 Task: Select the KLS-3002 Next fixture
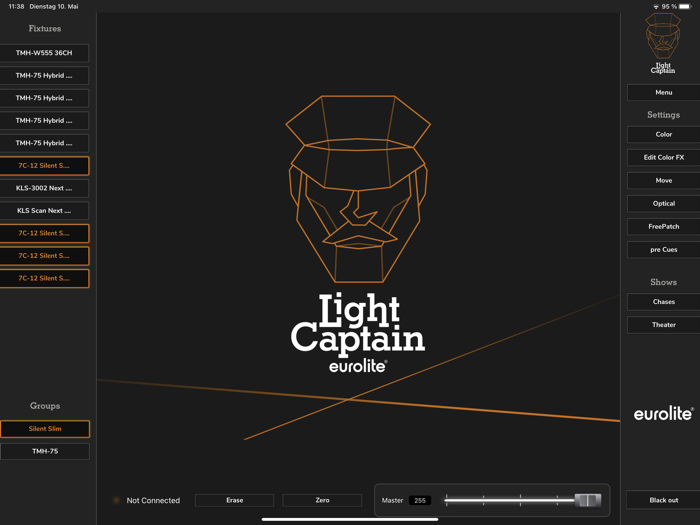pyautogui.click(x=44, y=188)
